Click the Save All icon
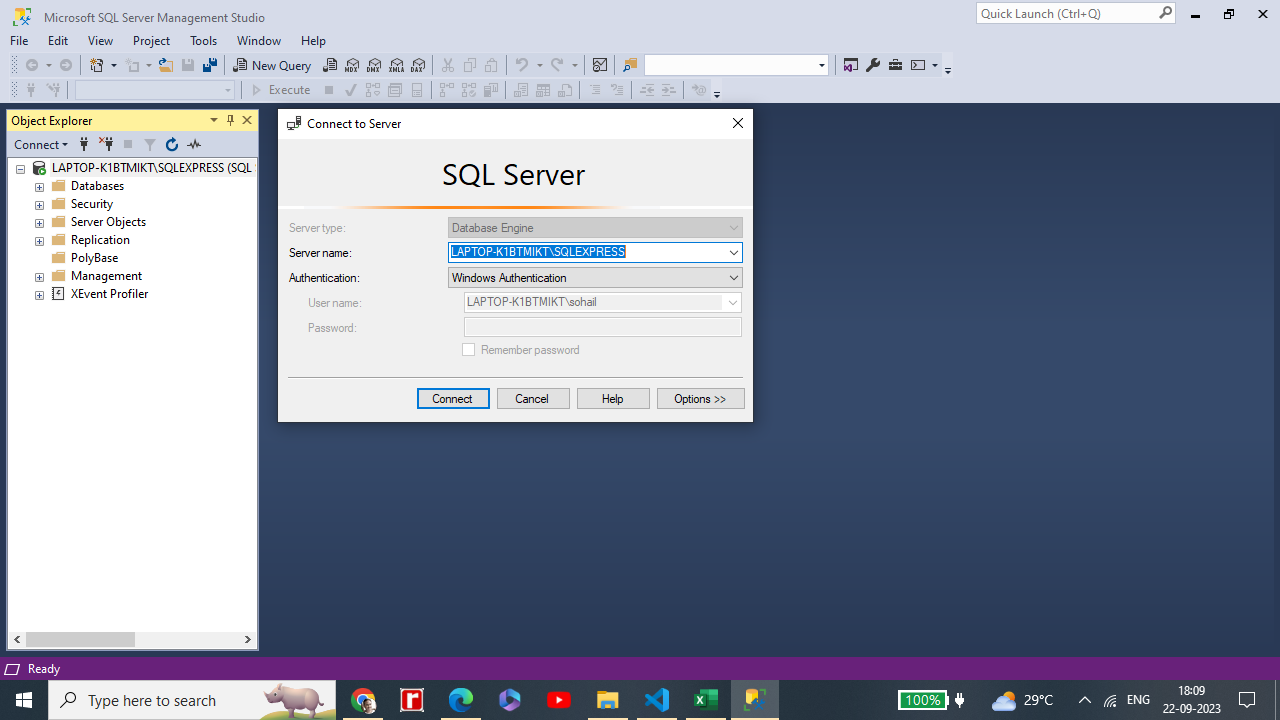1280x720 pixels. point(210,65)
